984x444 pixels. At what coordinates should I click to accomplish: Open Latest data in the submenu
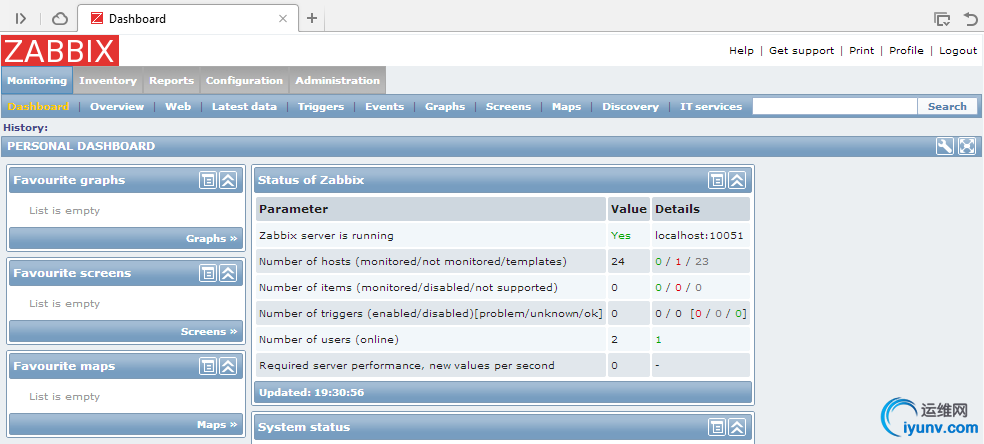point(244,107)
